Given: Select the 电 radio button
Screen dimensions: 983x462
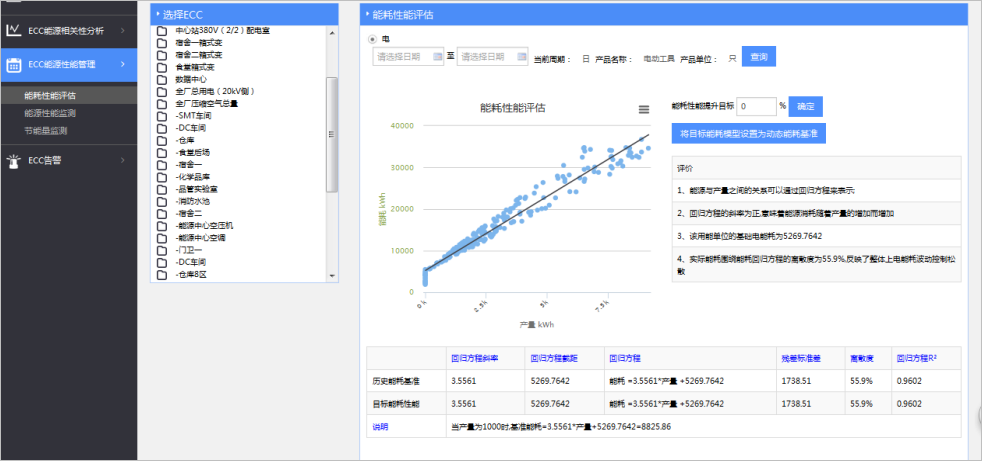Looking at the screenshot, I should point(374,39).
